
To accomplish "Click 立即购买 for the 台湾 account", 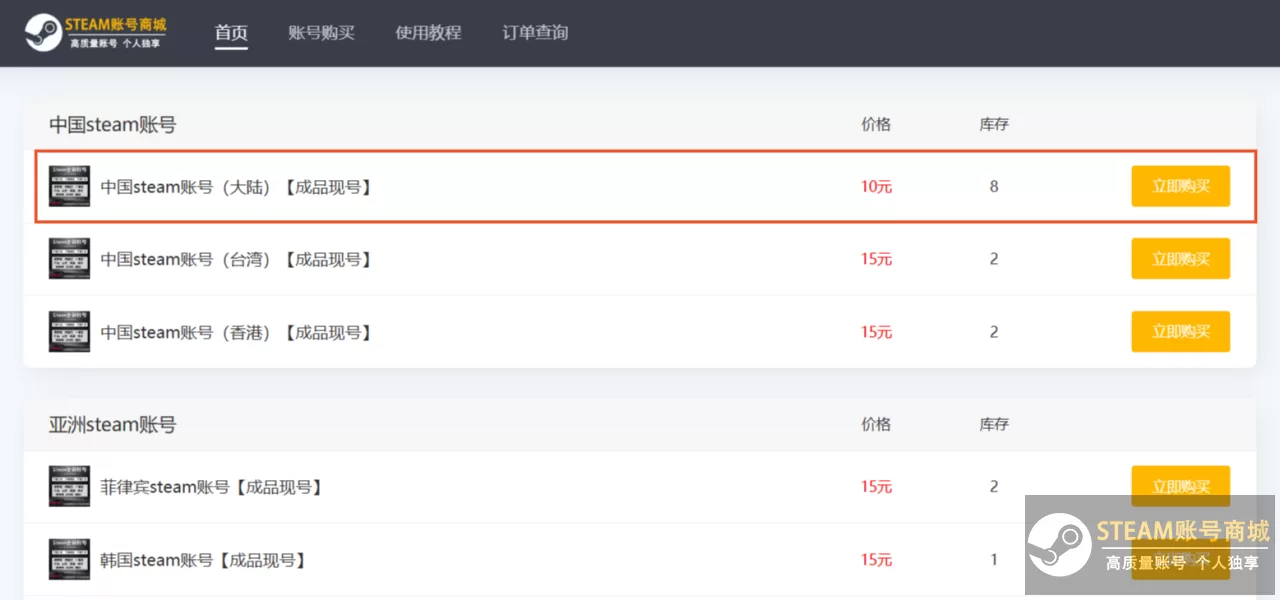I will [x=1180, y=258].
